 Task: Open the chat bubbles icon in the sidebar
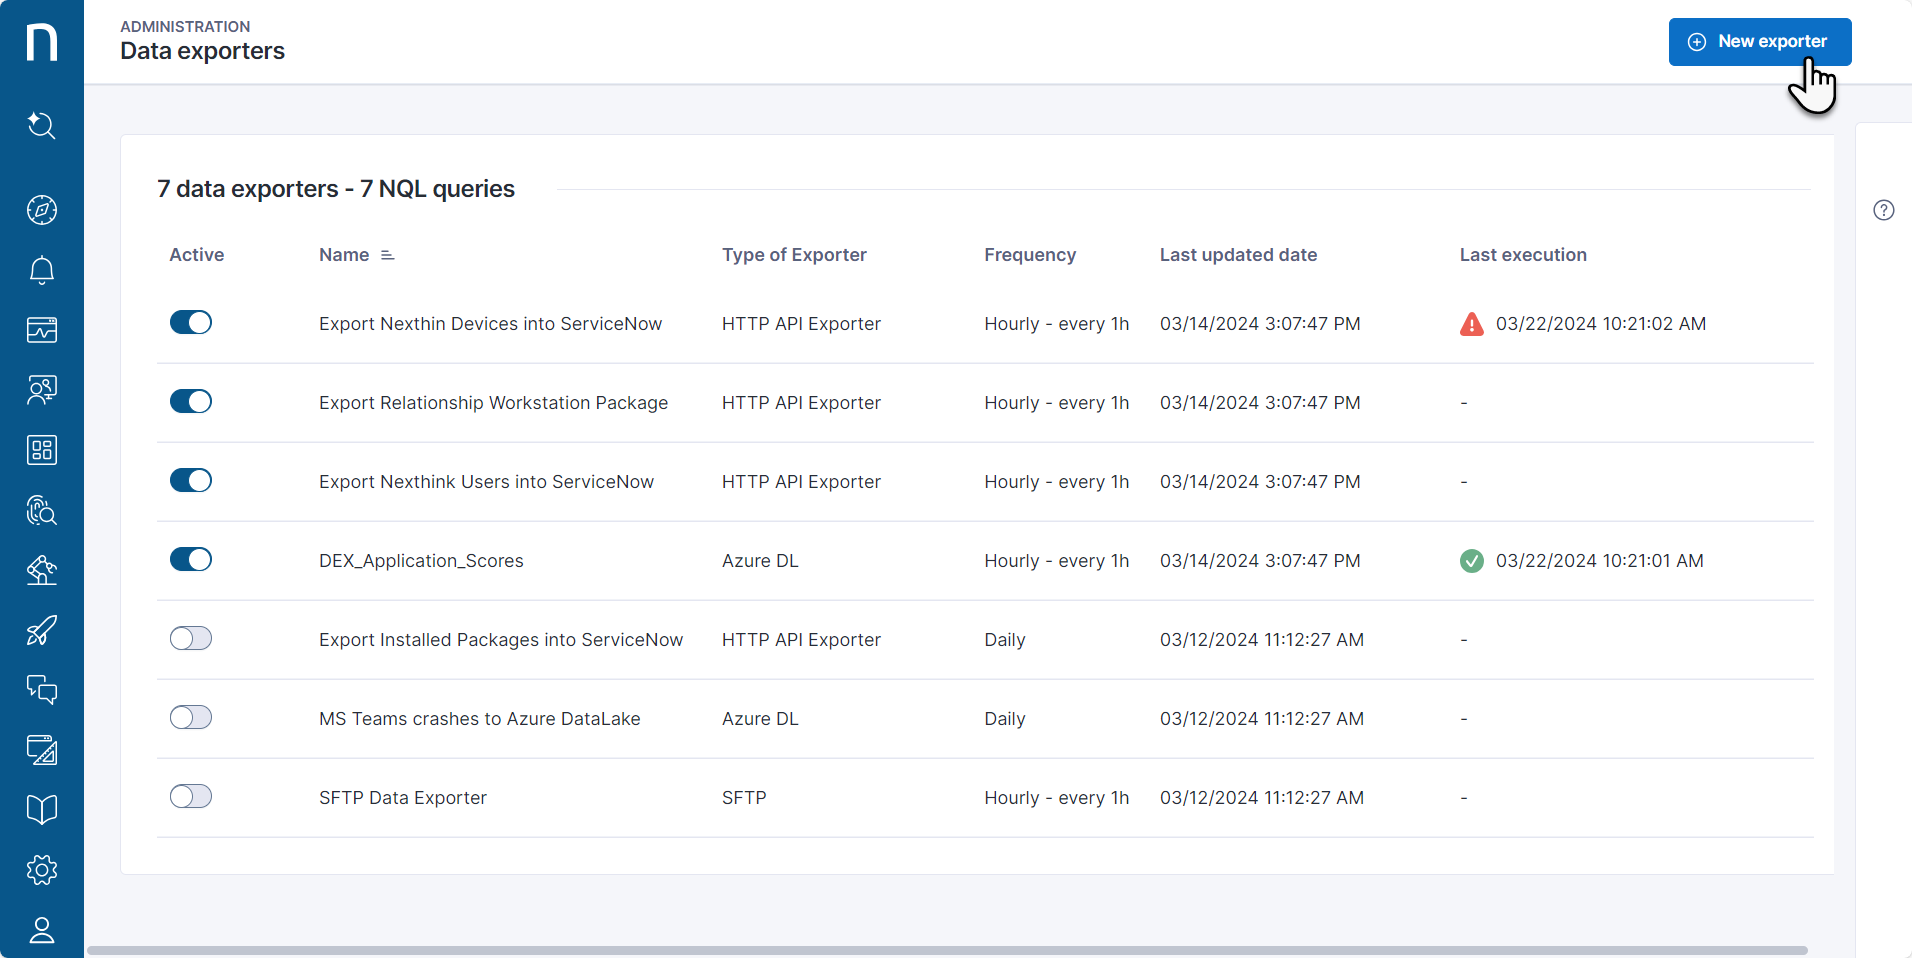point(41,690)
